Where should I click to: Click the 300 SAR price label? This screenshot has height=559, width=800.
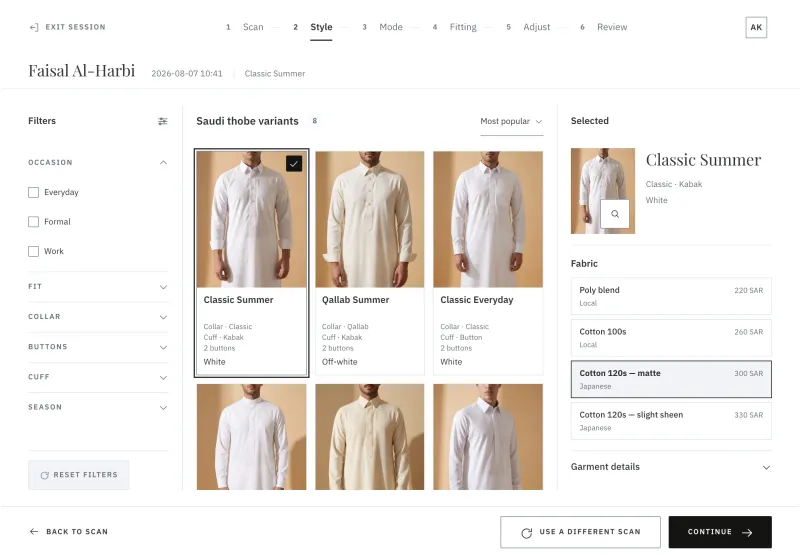pyautogui.click(x=748, y=373)
